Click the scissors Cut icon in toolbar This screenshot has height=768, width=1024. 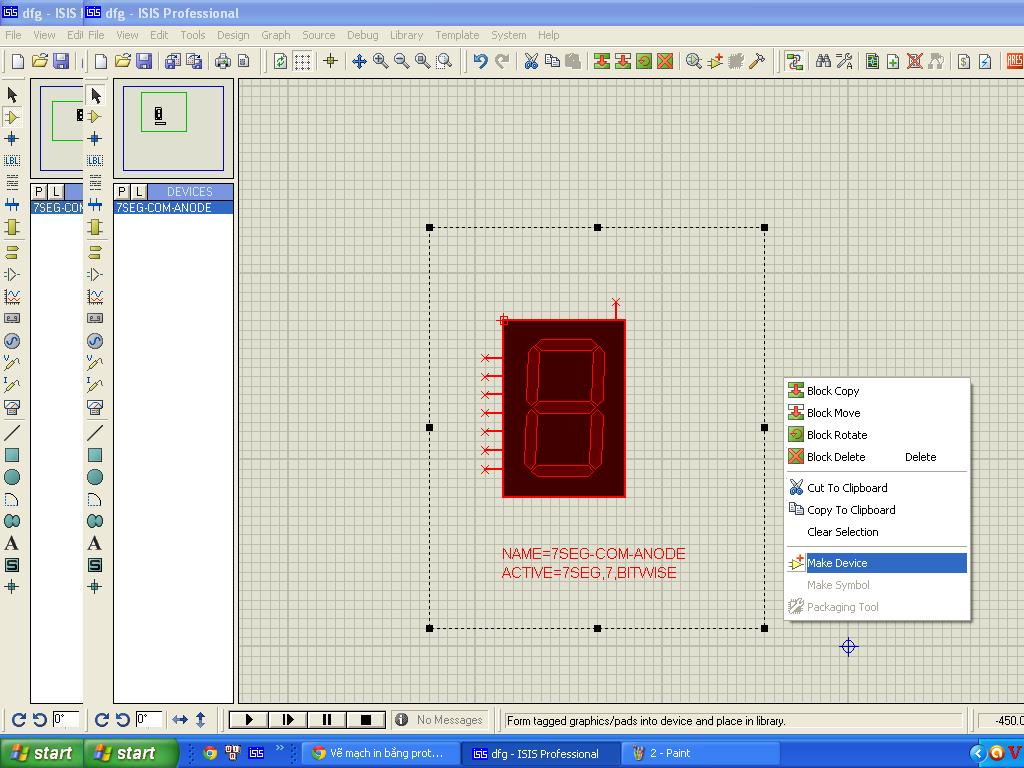(531, 61)
